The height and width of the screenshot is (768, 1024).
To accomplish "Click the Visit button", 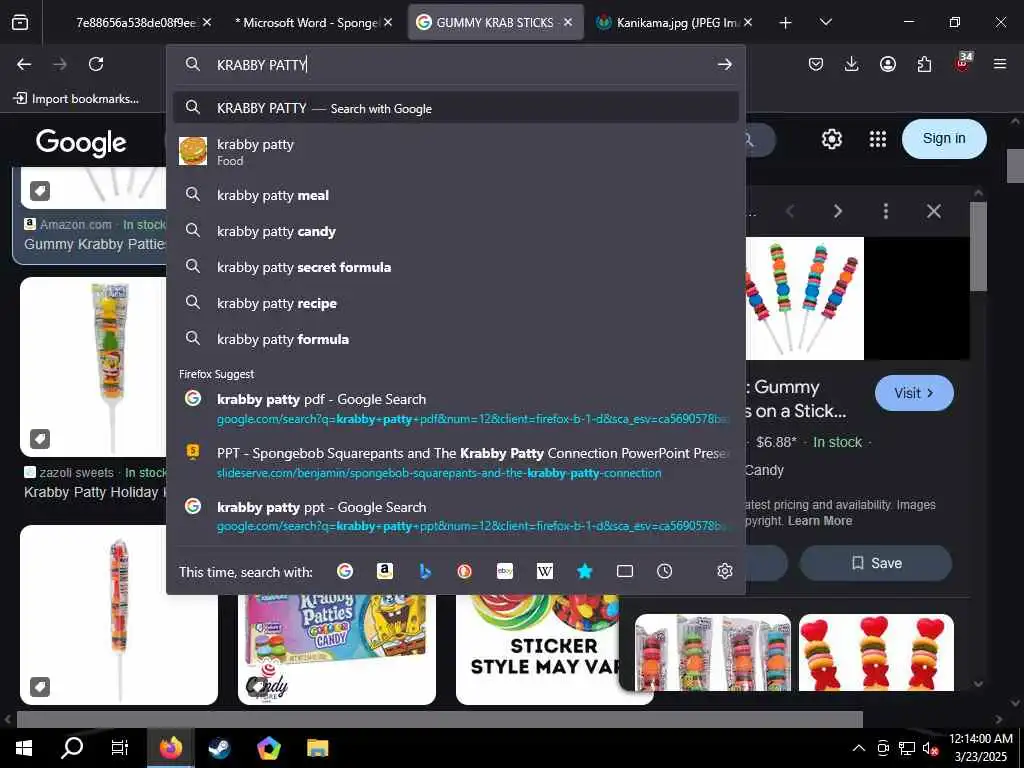I will coord(914,392).
